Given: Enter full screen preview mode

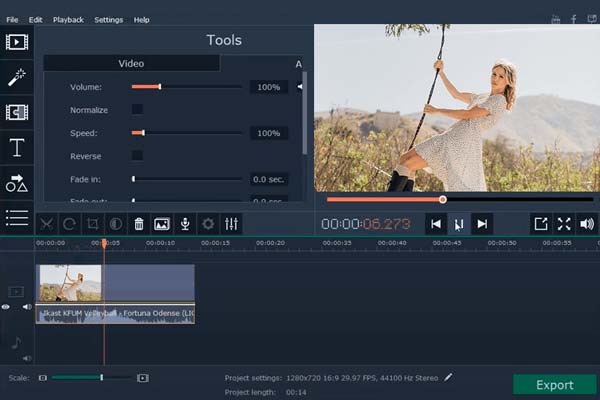Looking at the screenshot, I should click(564, 224).
